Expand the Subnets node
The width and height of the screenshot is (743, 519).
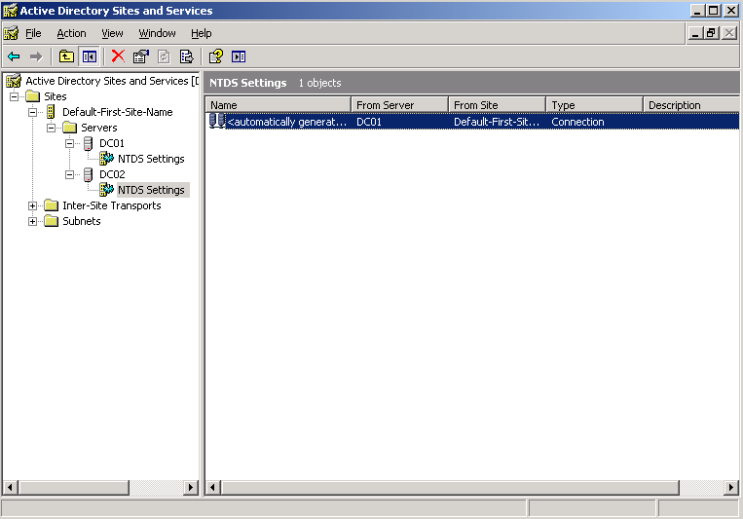coord(32,222)
